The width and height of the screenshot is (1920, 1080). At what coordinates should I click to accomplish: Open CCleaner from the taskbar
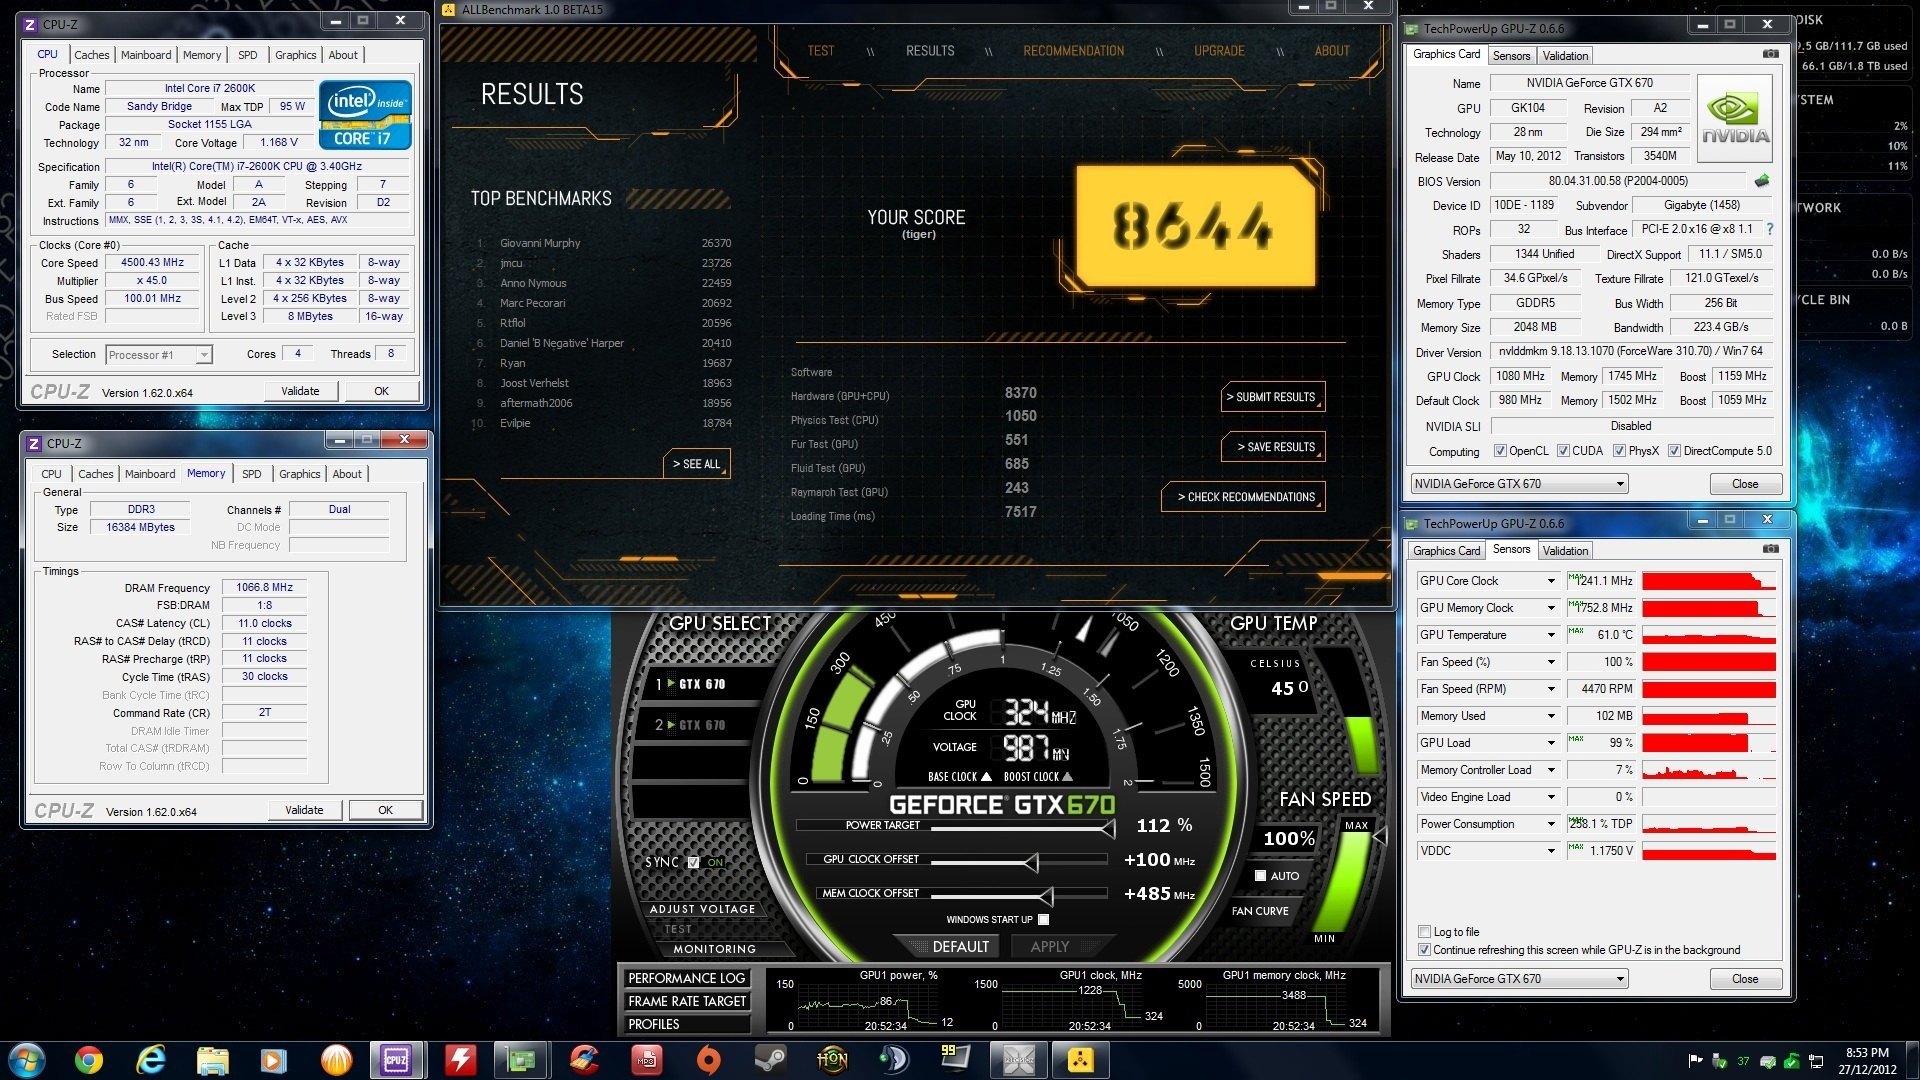(x=584, y=1060)
